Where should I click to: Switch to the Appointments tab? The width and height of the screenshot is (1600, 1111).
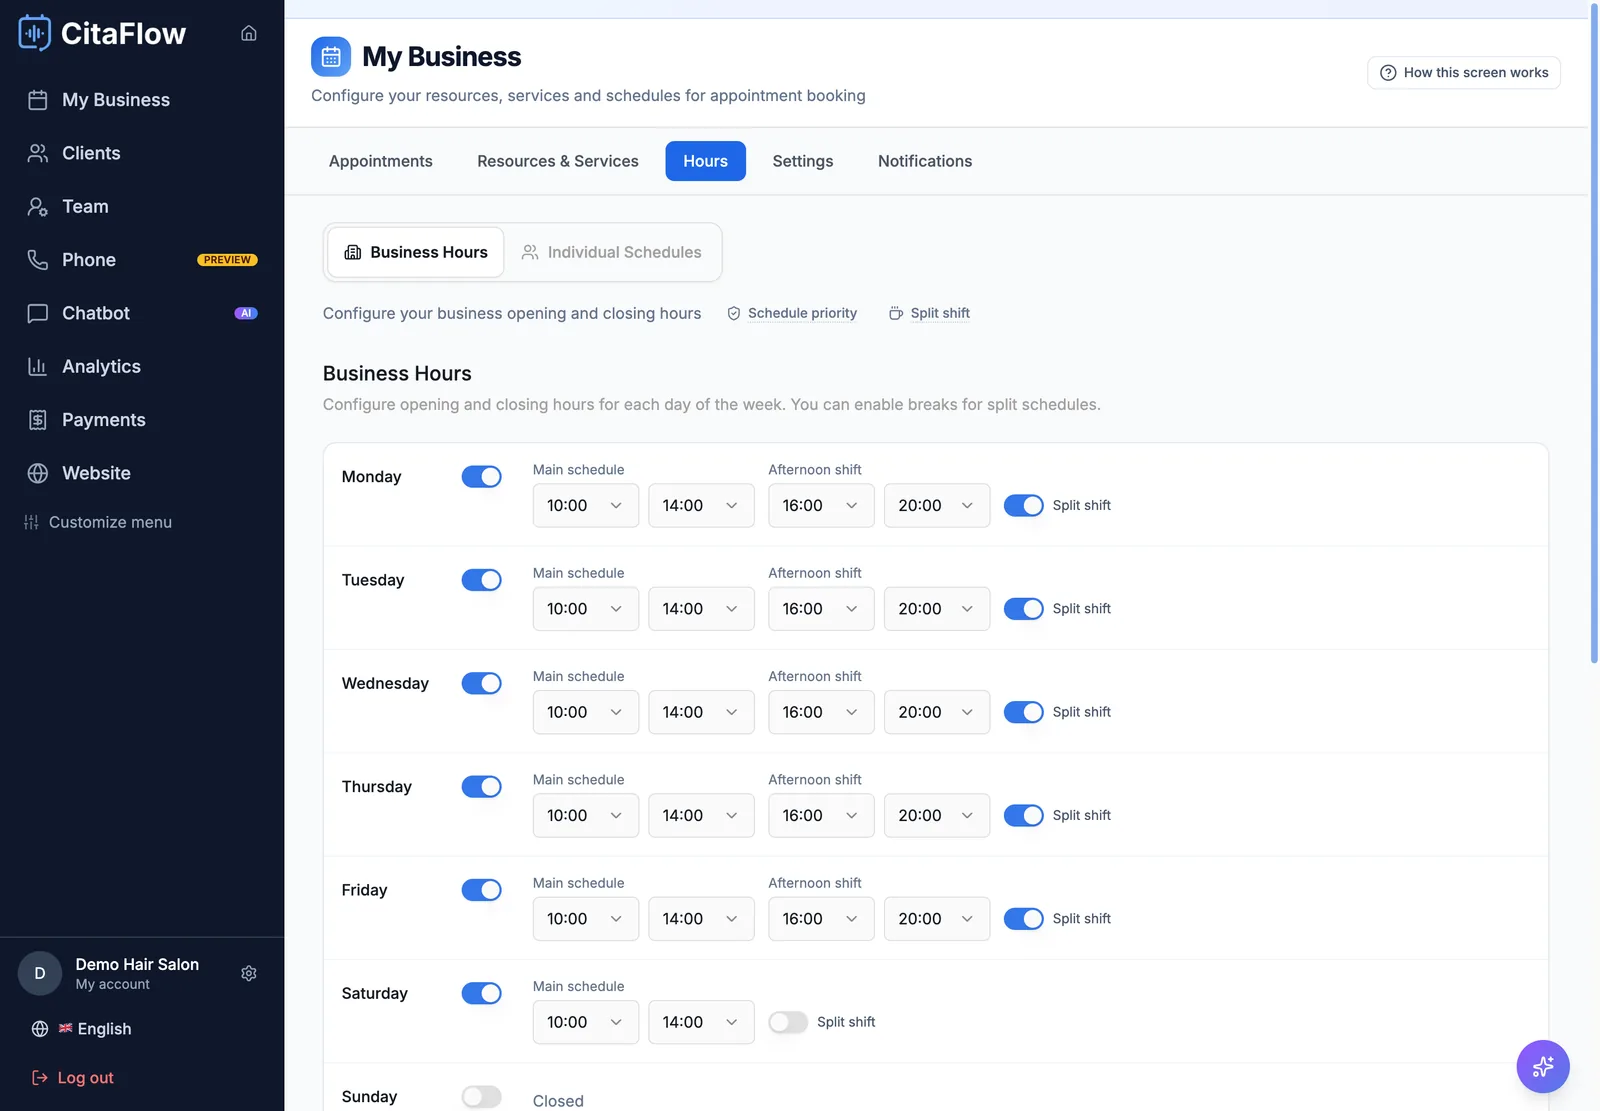381,161
